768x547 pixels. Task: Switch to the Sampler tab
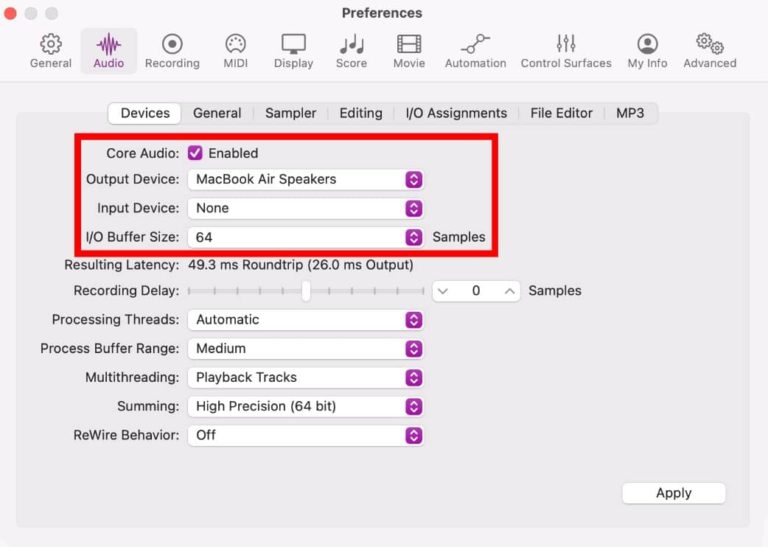coord(290,113)
